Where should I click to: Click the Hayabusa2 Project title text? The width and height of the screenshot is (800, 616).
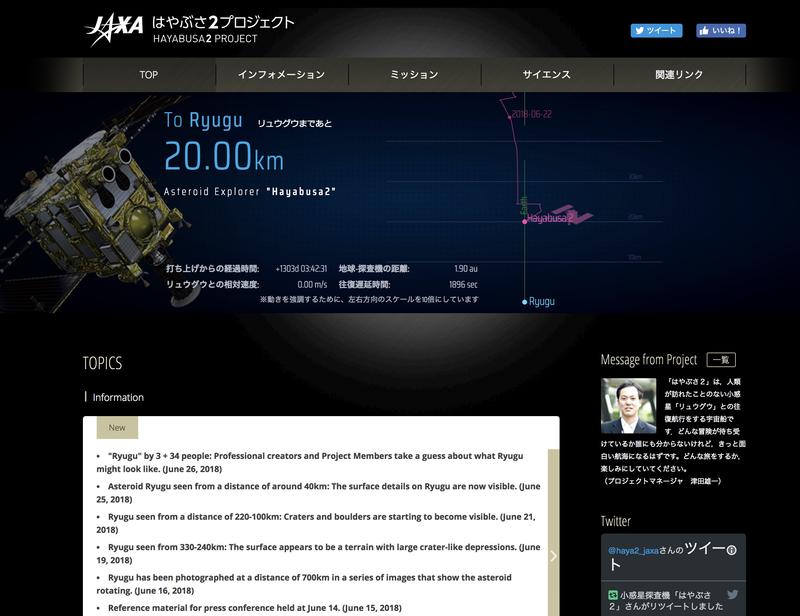tap(223, 30)
